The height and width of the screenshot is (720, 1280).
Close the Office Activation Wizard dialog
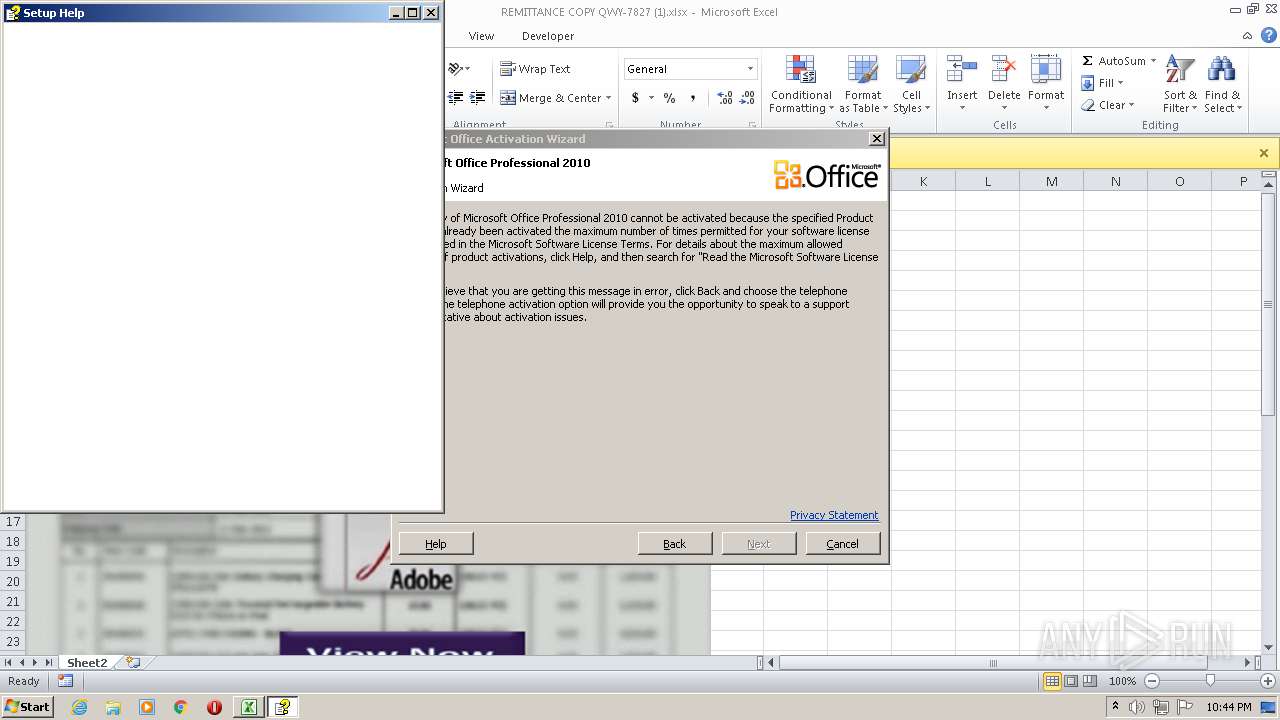pyautogui.click(x=877, y=139)
